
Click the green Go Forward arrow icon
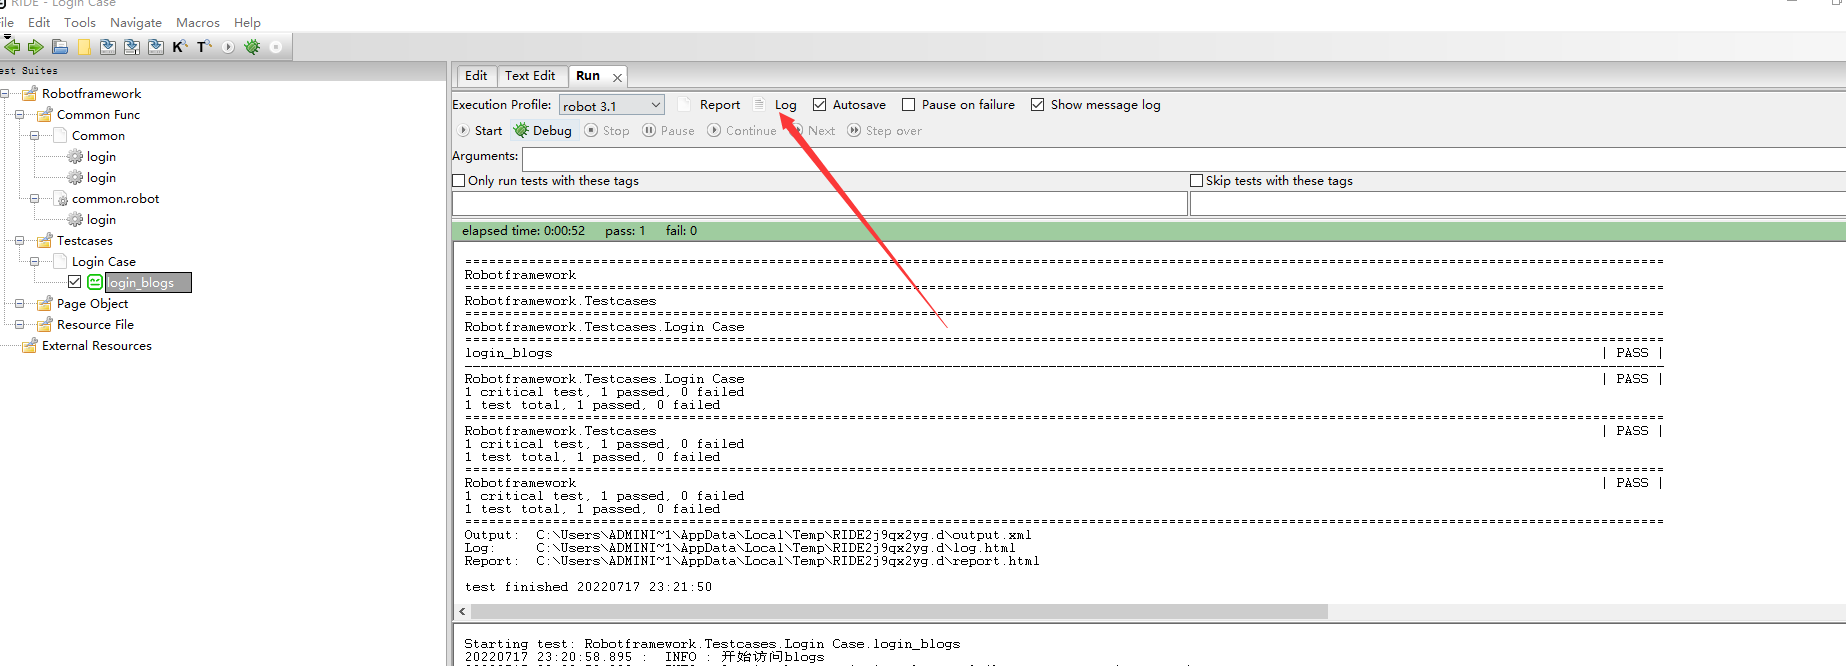click(x=36, y=47)
